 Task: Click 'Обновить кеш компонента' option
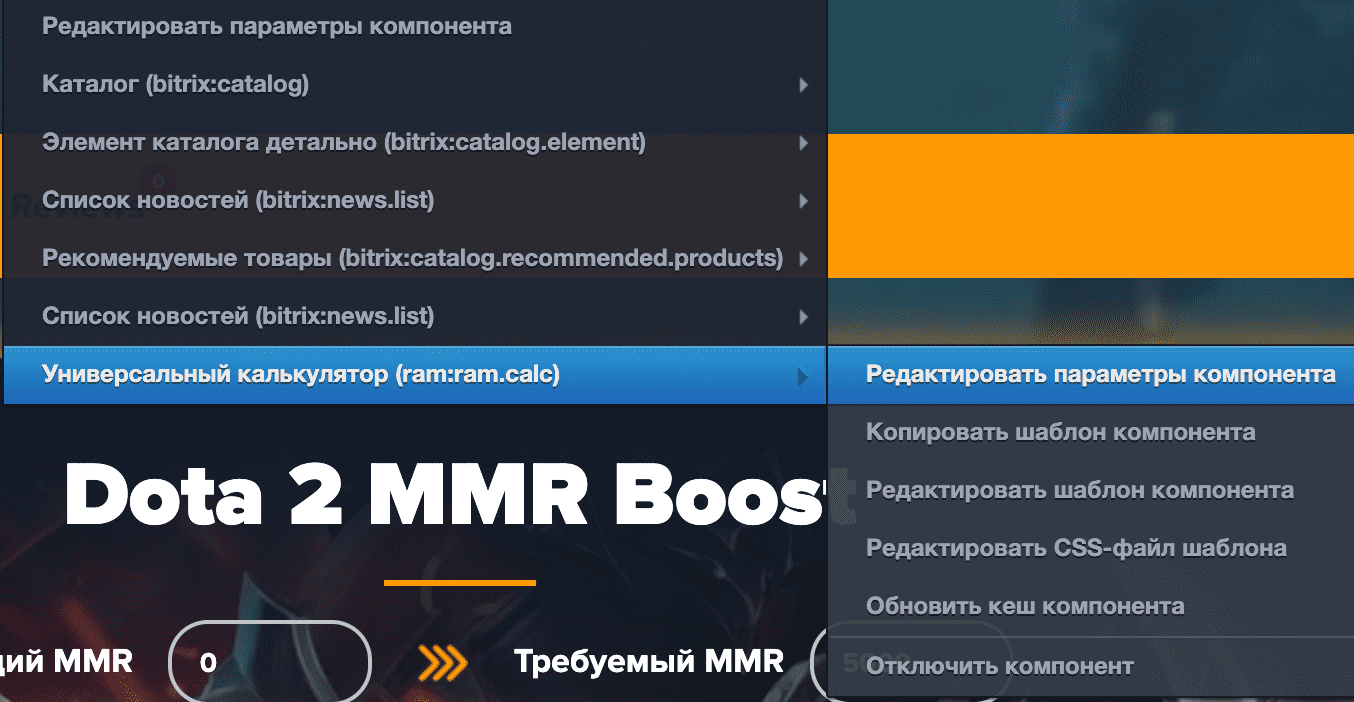1091,606
